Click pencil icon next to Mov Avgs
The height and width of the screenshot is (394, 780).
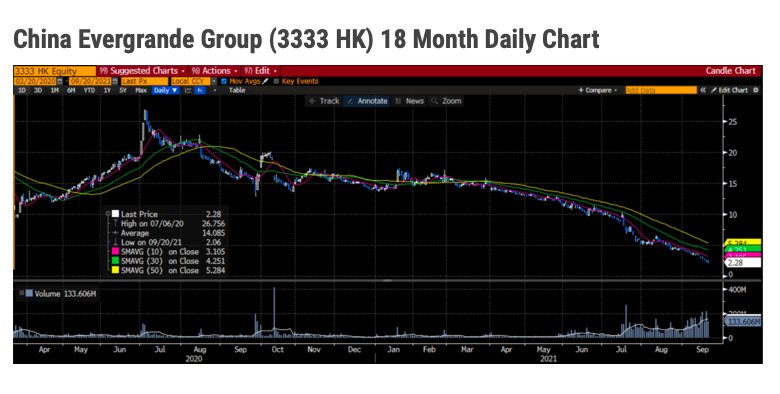click(x=265, y=81)
